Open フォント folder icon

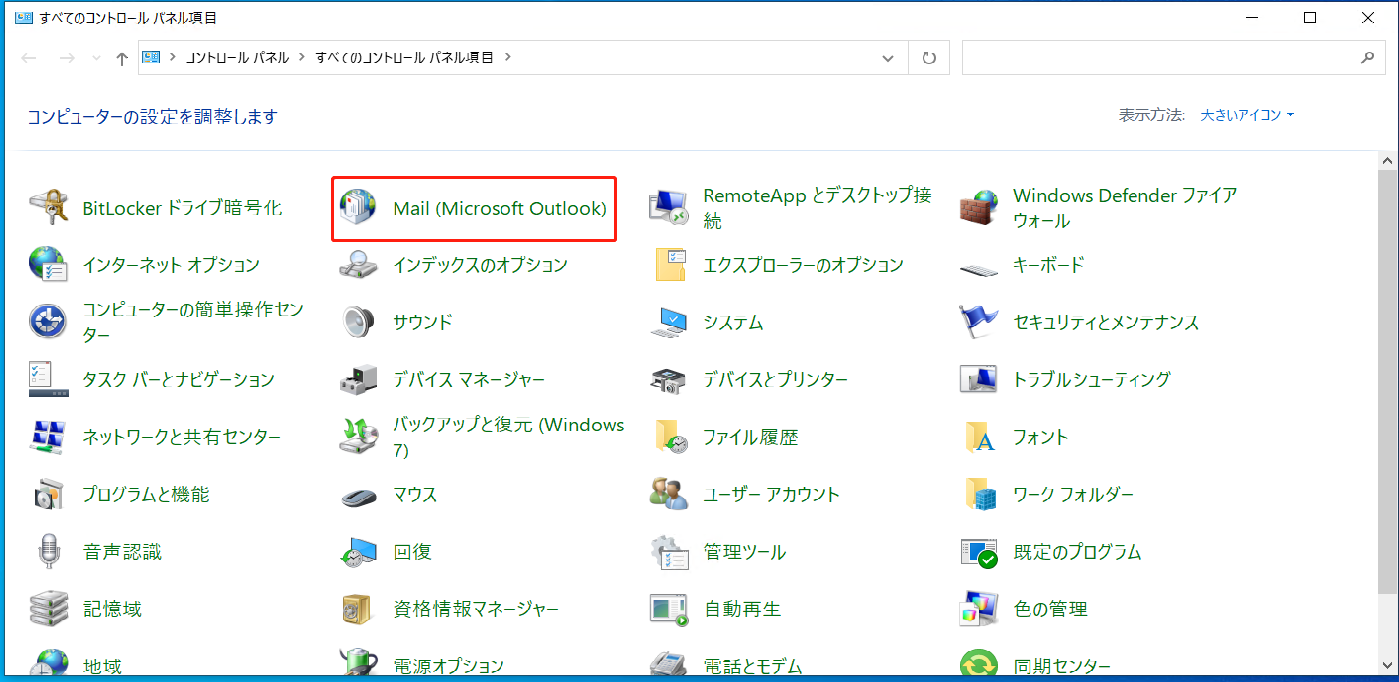point(978,437)
